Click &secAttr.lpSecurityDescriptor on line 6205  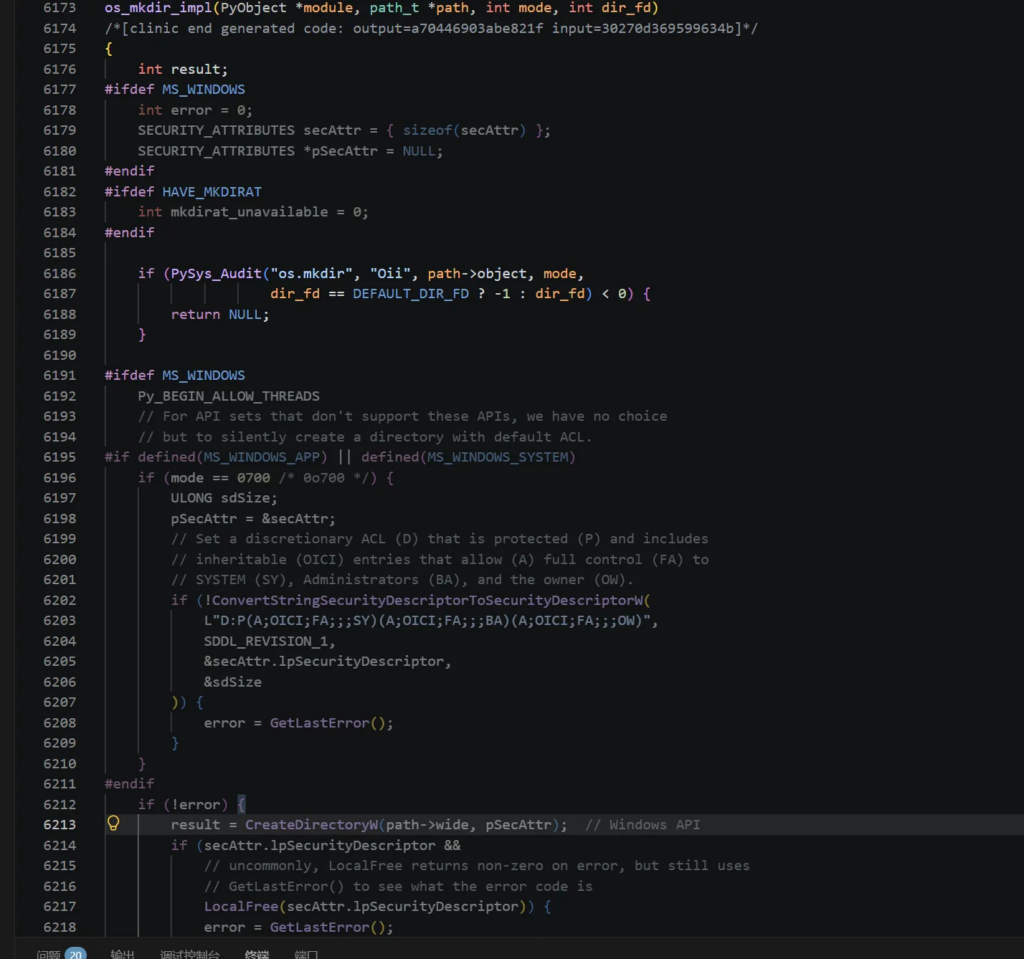point(323,661)
